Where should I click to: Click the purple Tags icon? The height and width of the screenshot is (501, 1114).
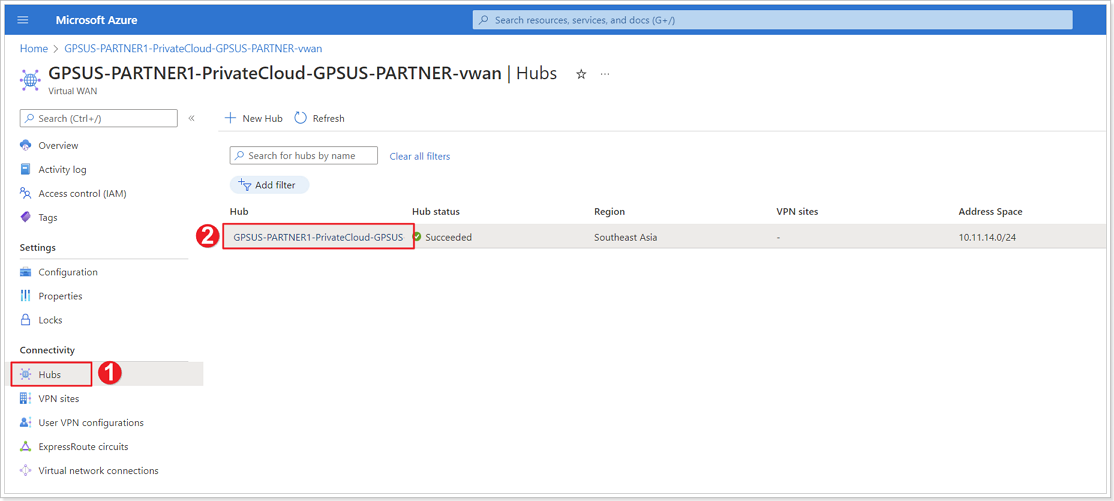tap(26, 217)
